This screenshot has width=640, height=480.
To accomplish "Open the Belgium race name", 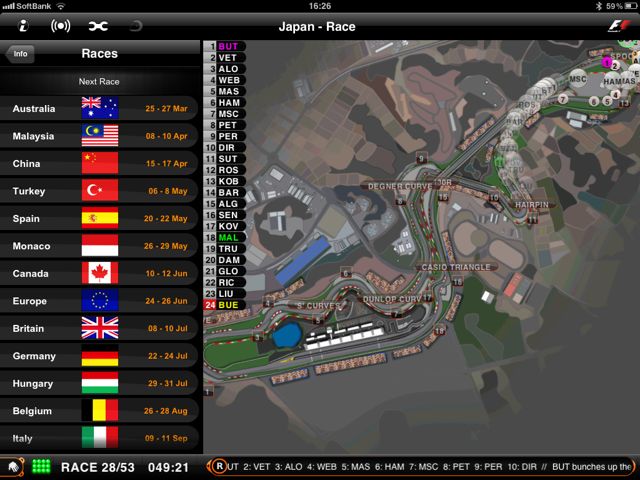I will [32, 411].
